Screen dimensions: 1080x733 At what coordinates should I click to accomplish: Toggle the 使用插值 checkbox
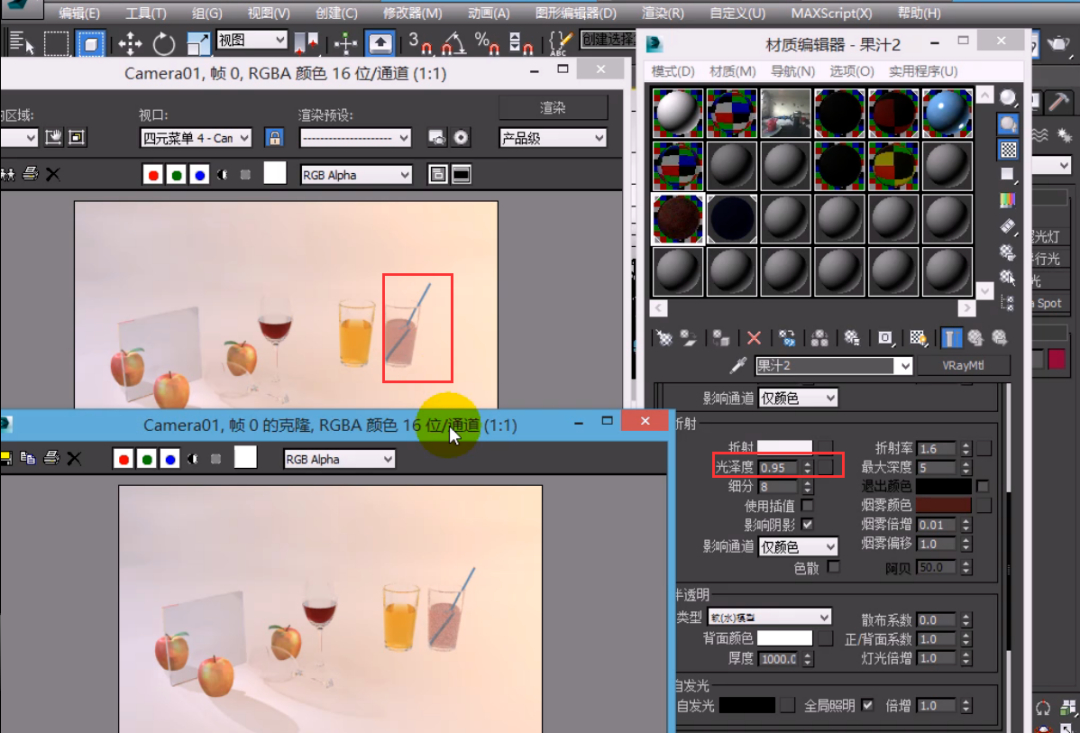pos(807,506)
